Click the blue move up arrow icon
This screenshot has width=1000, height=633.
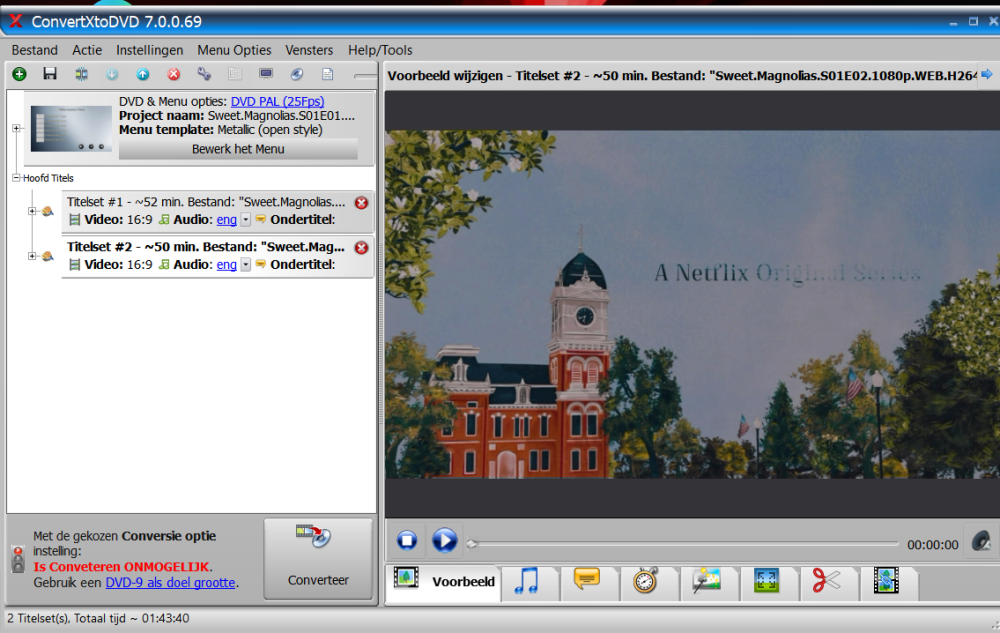coord(143,74)
